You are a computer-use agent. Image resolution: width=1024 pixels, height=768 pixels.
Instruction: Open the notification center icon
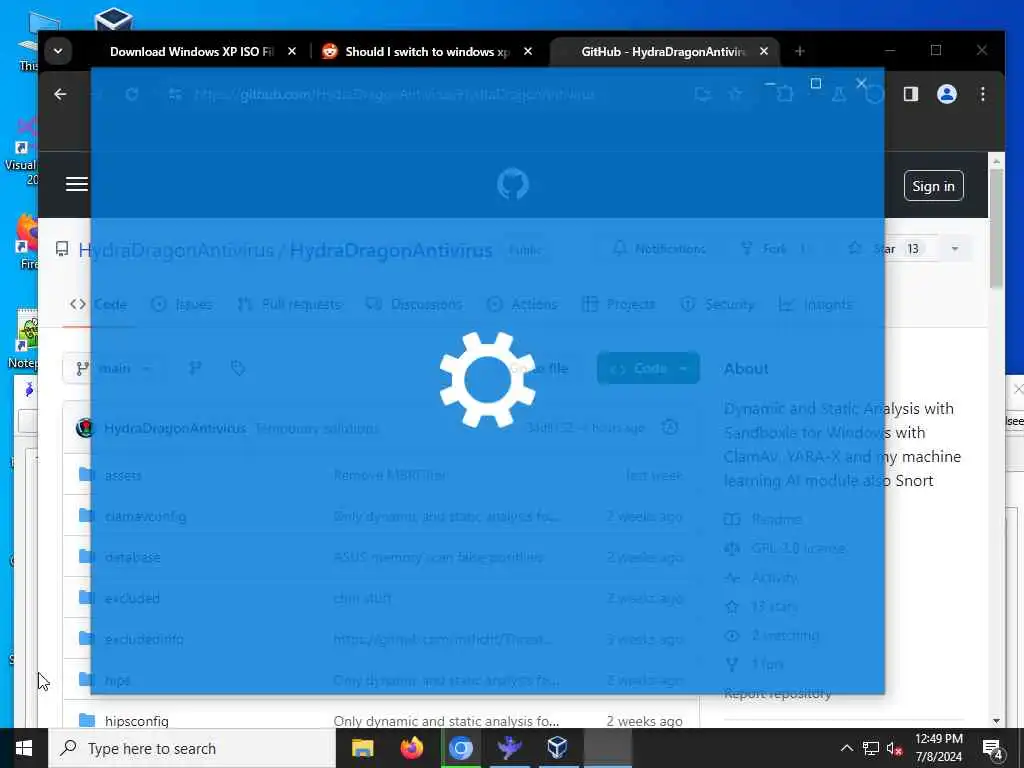(993, 749)
